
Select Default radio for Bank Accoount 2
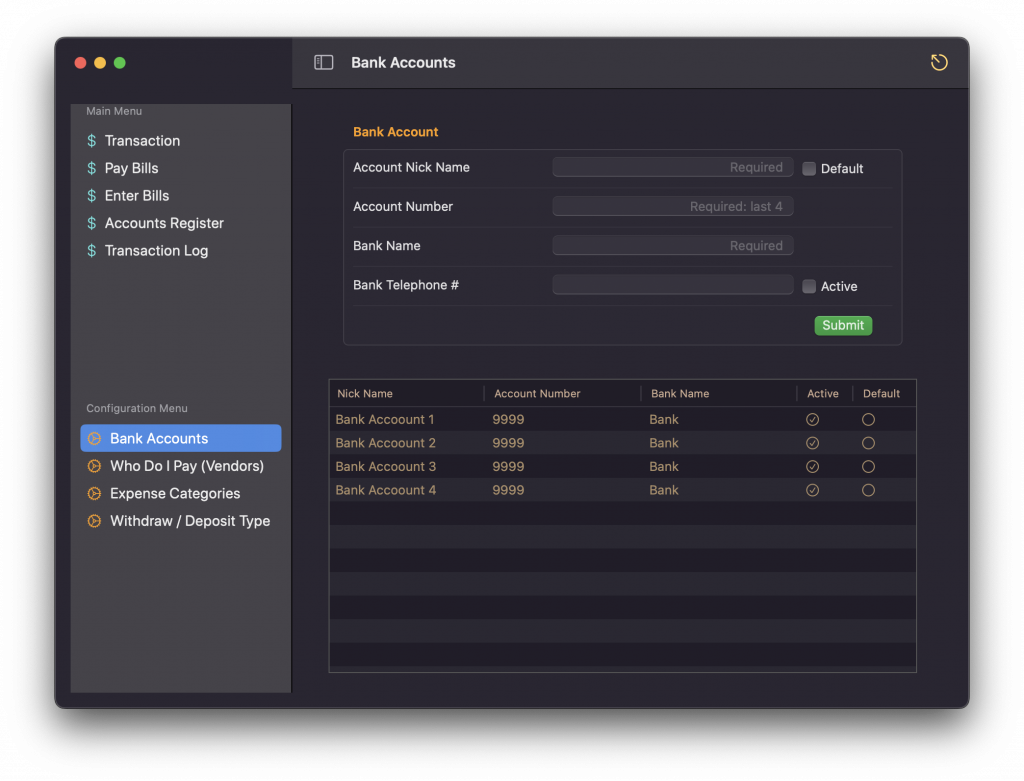click(x=868, y=443)
